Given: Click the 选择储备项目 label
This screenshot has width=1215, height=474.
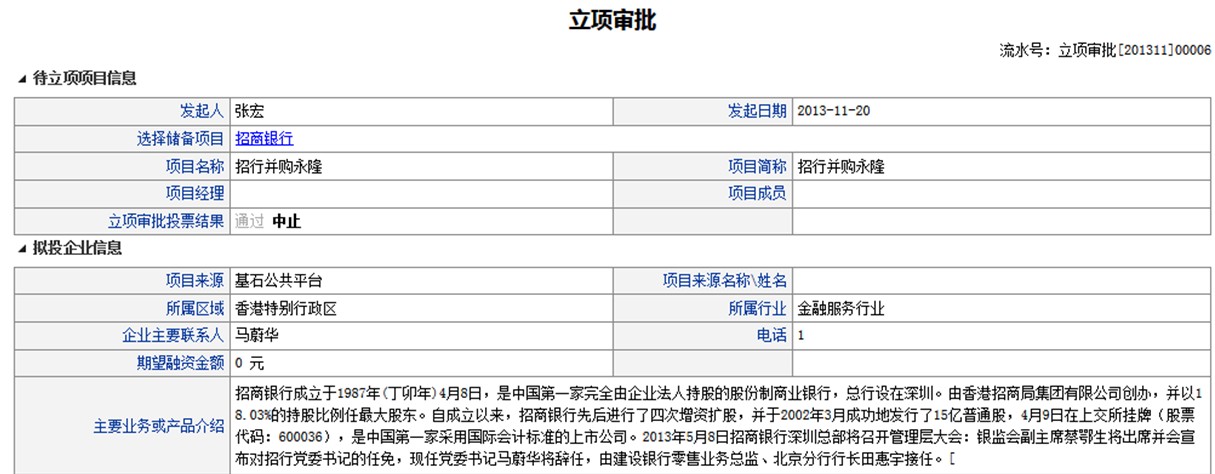Looking at the screenshot, I should coord(180,139).
